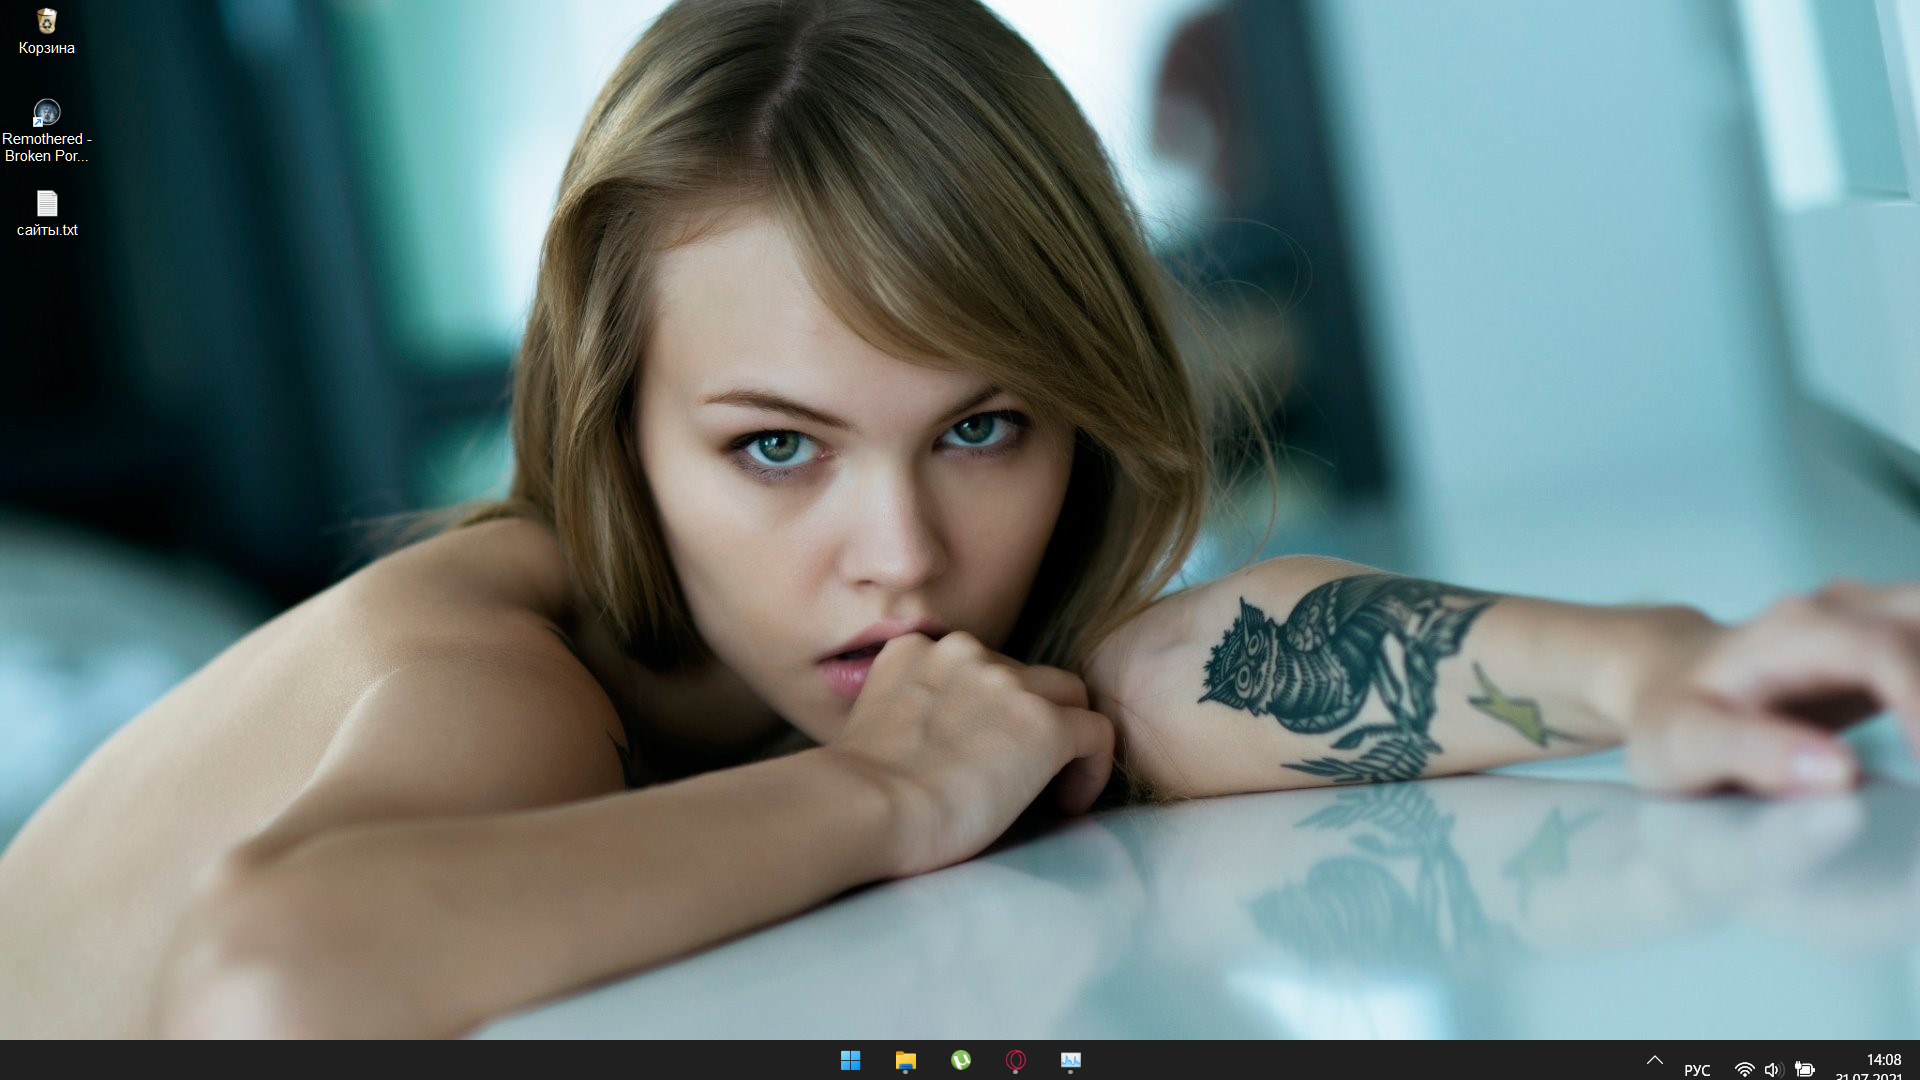This screenshot has width=1920, height=1080.
Task: Click the Корзина label text
Action: coord(46,48)
